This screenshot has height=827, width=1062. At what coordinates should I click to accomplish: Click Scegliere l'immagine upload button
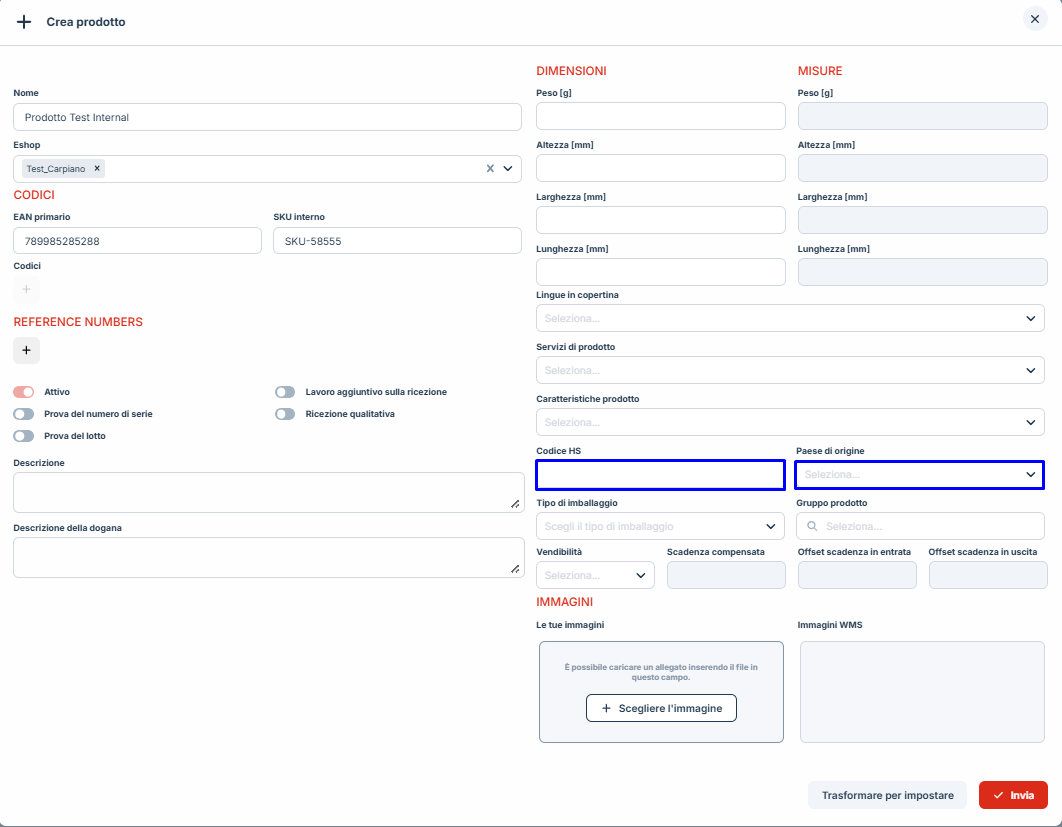tap(661, 708)
